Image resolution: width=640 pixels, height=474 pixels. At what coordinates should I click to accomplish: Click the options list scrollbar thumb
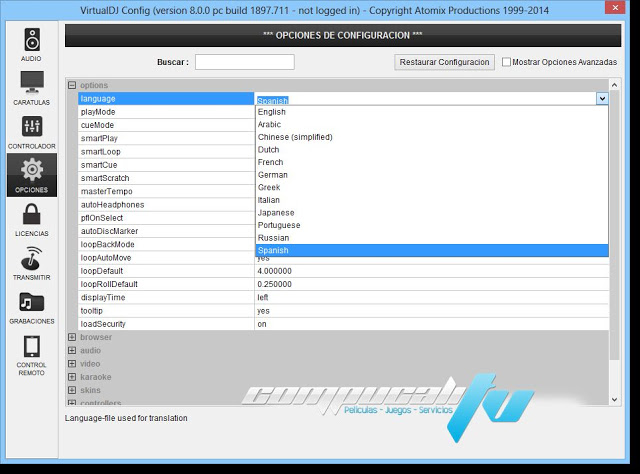(614, 225)
